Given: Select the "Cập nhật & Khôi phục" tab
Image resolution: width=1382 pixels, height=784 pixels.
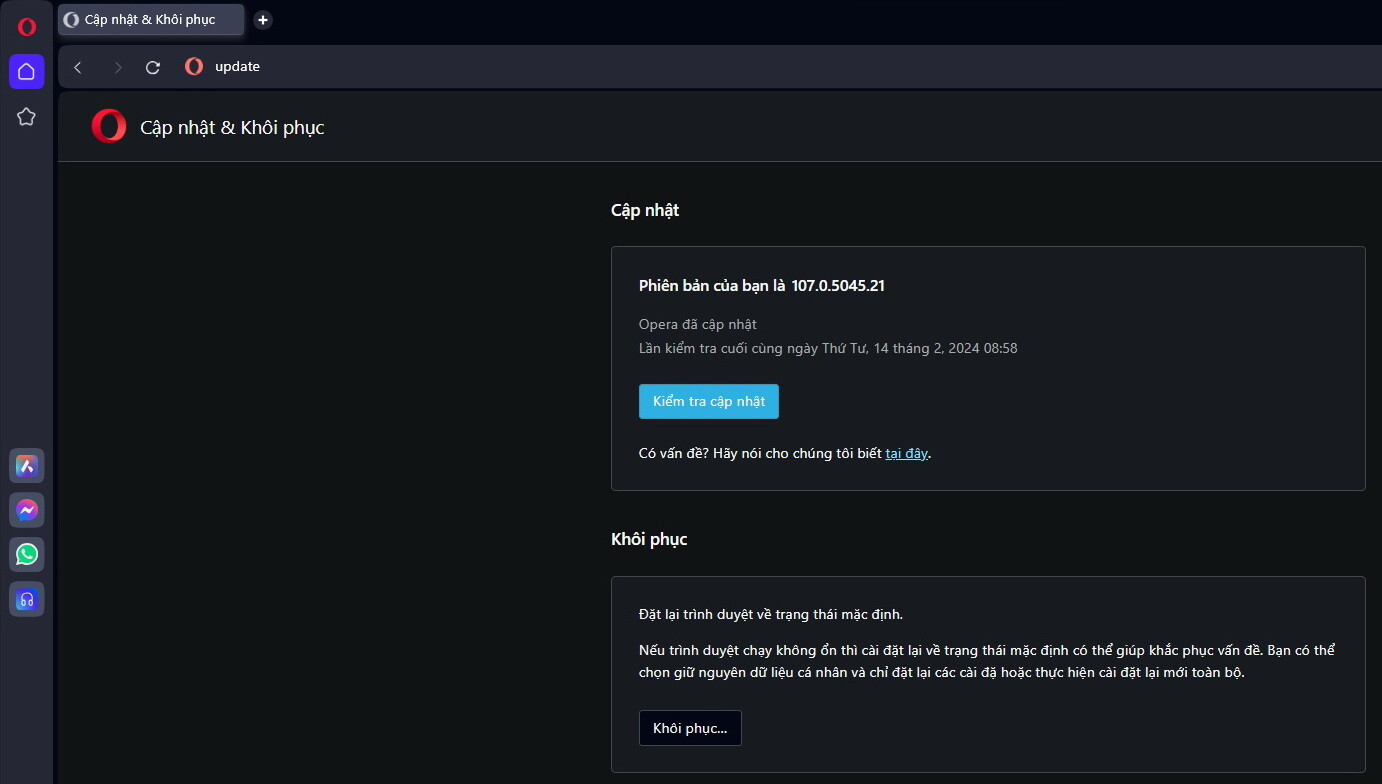Looking at the screenshot, I should (151, 20).
